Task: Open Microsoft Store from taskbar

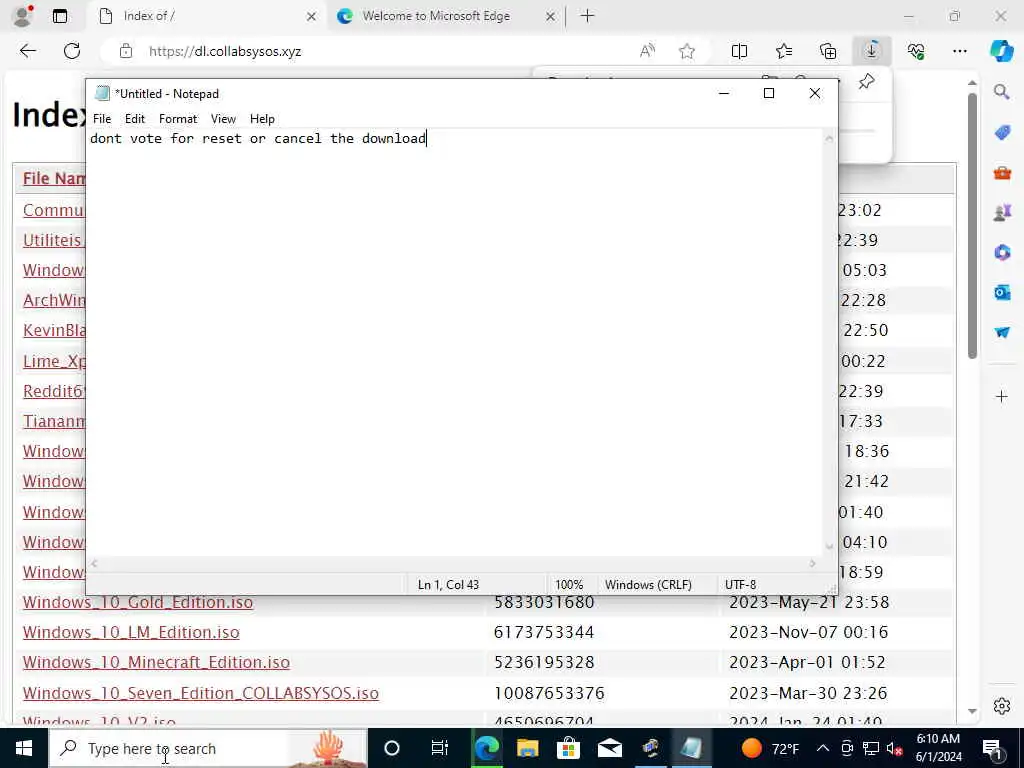Action: 569,748
